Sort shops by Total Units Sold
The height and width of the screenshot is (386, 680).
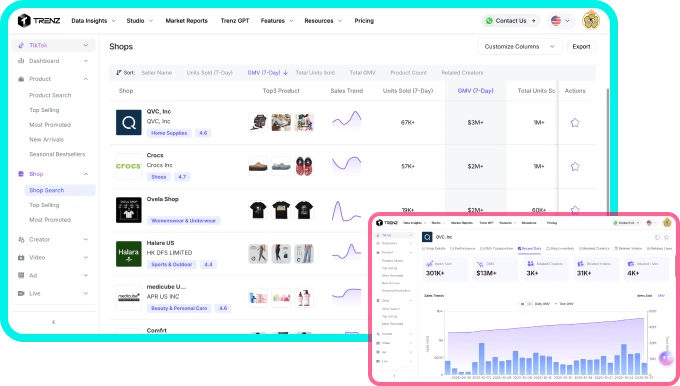(315, 73)
